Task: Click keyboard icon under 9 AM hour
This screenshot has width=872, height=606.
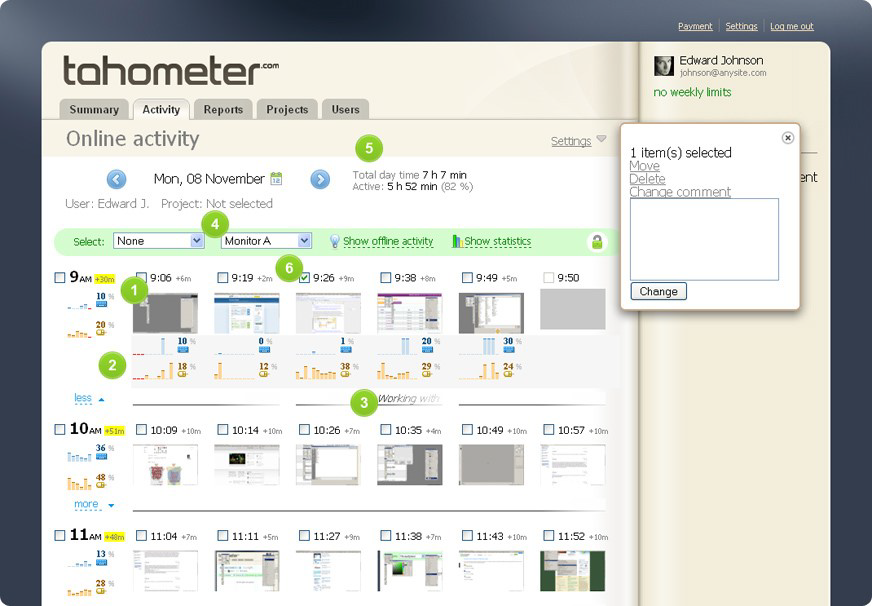Action: point(101,304)
